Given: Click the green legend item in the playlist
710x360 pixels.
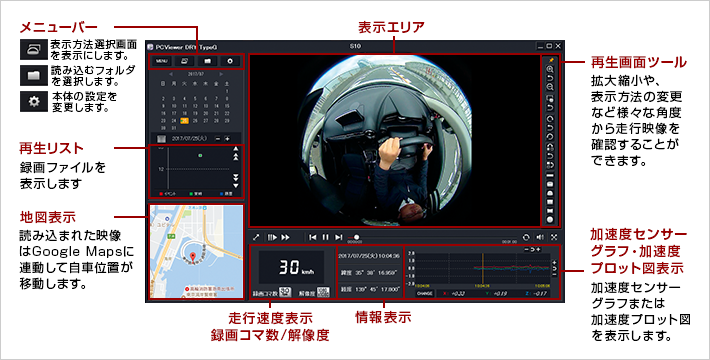Looking at the screenshot, I should [x=197, y=194].
